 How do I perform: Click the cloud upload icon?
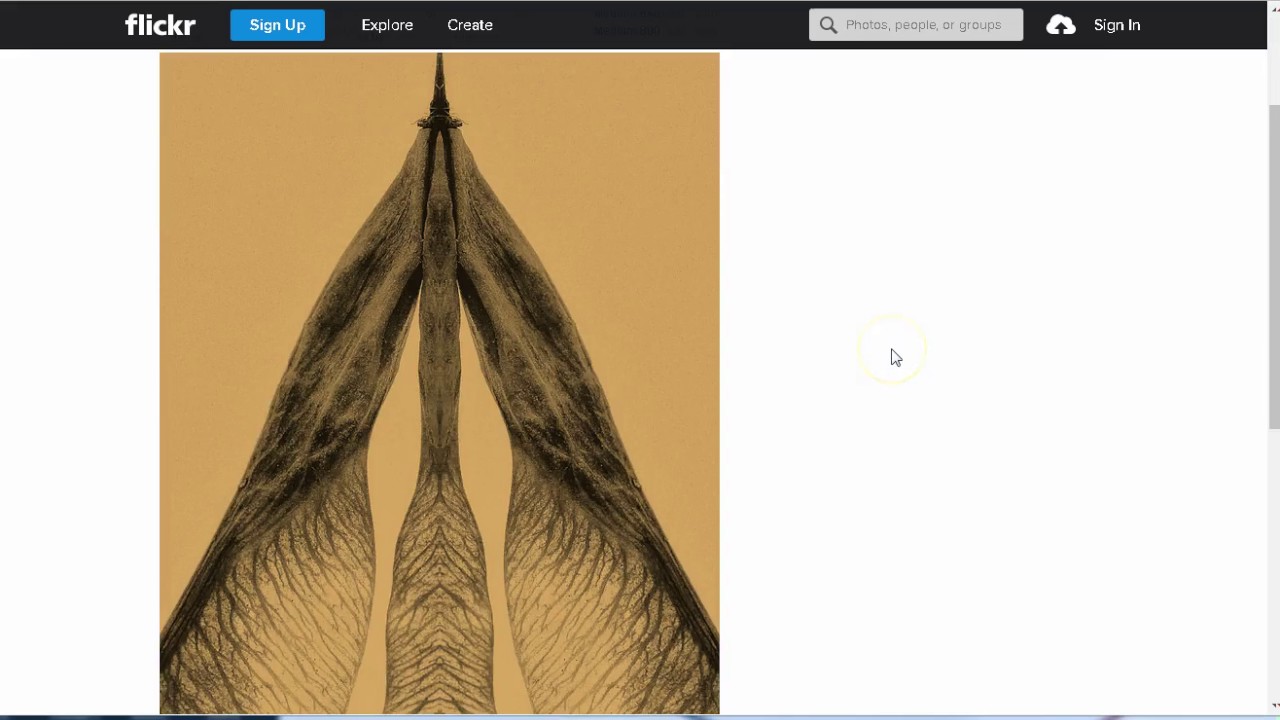(1061, 25)
